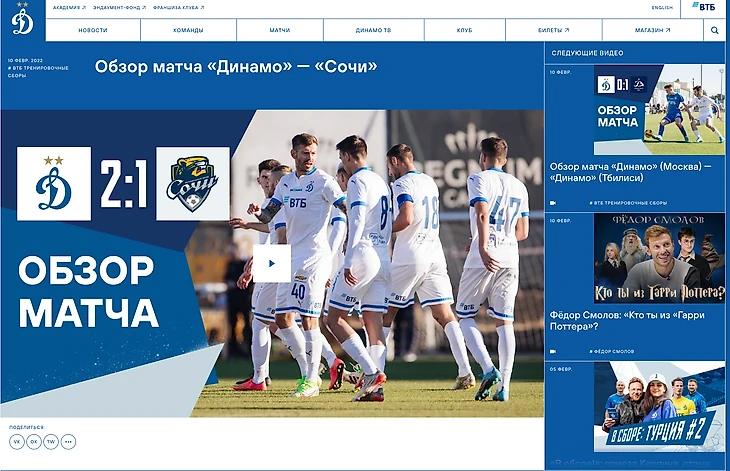
Task: Open Фёдор Смолов «Кто ты из Гарри Поттера» title
Action: coord(627,321)
